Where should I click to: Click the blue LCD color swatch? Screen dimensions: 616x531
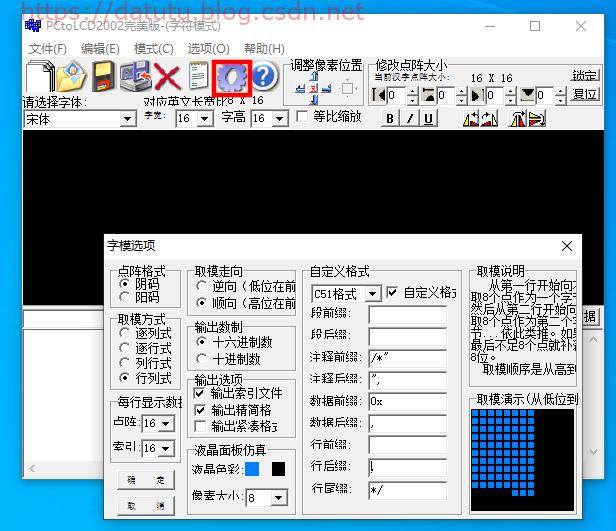point(252,468)
